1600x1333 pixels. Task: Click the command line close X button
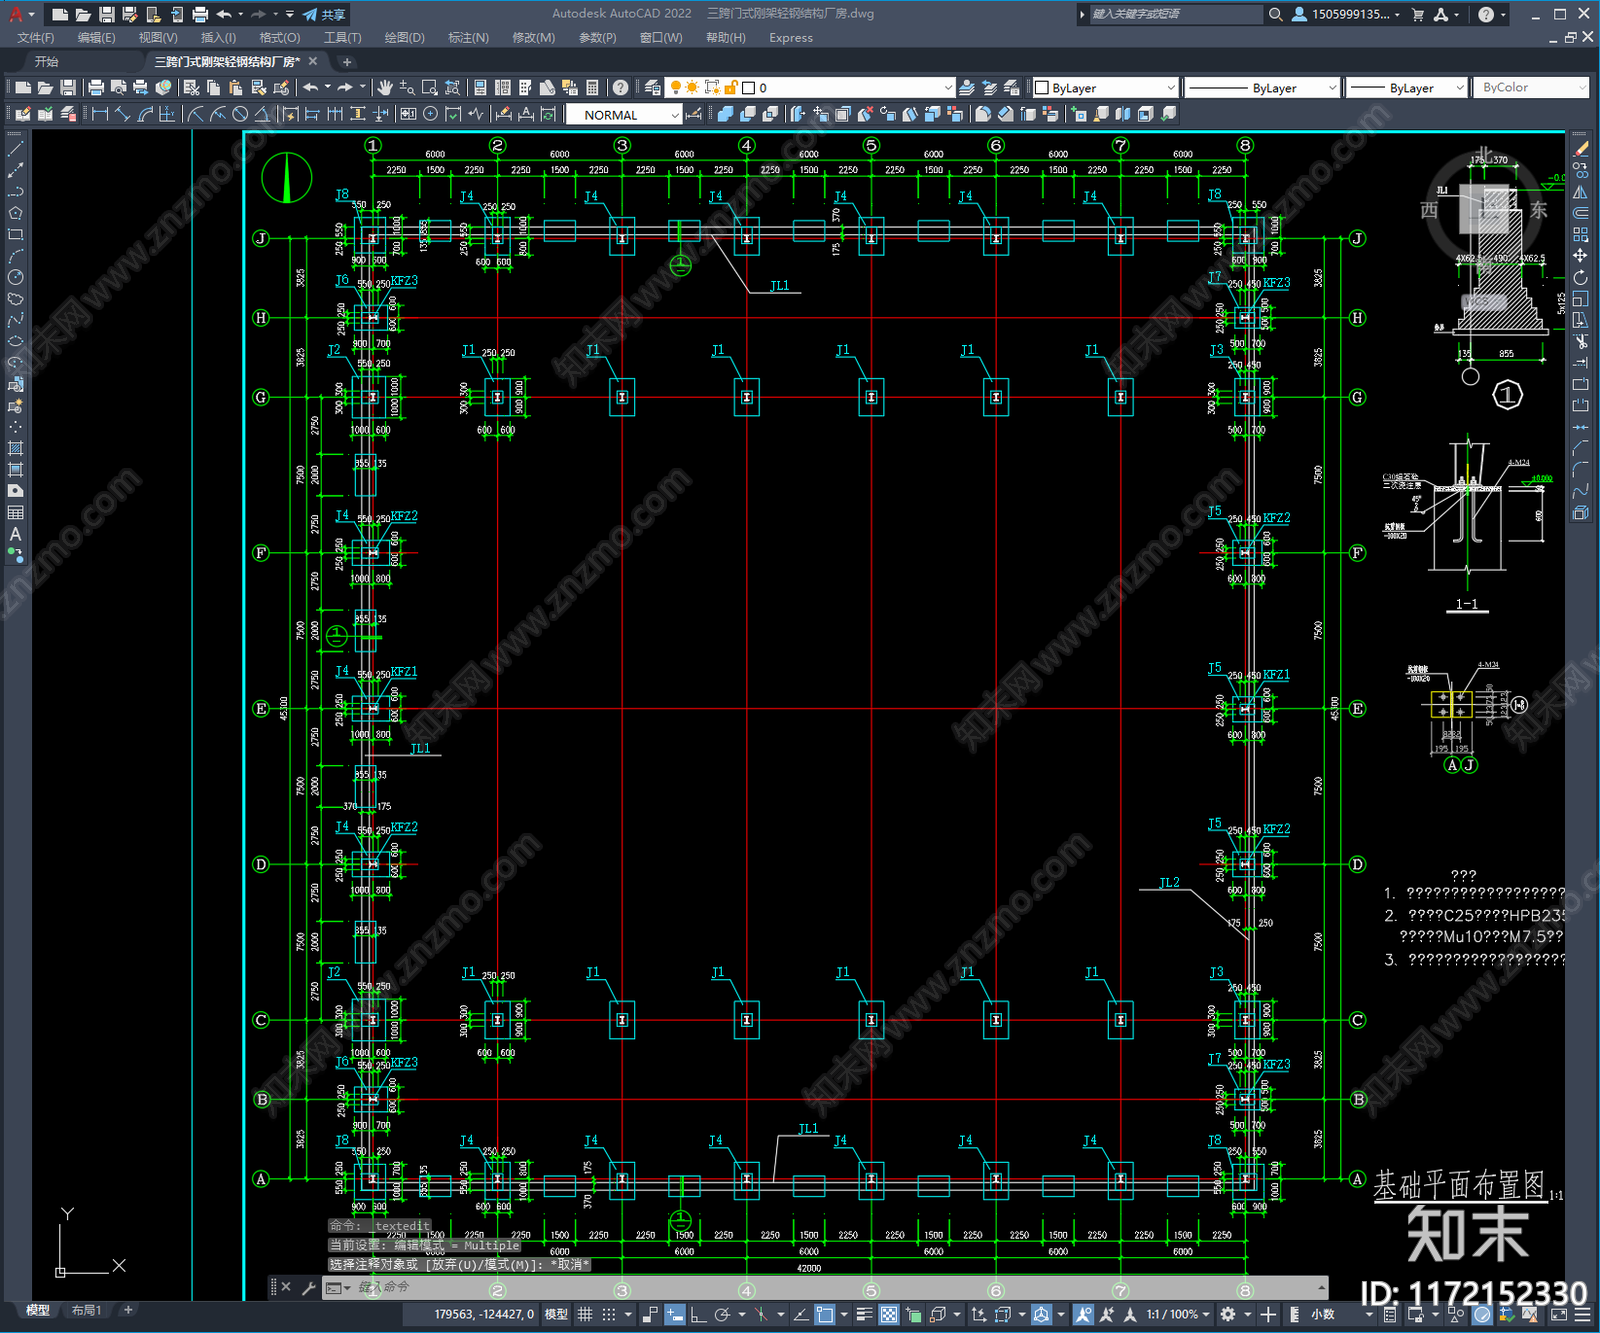pos(286,1287)
